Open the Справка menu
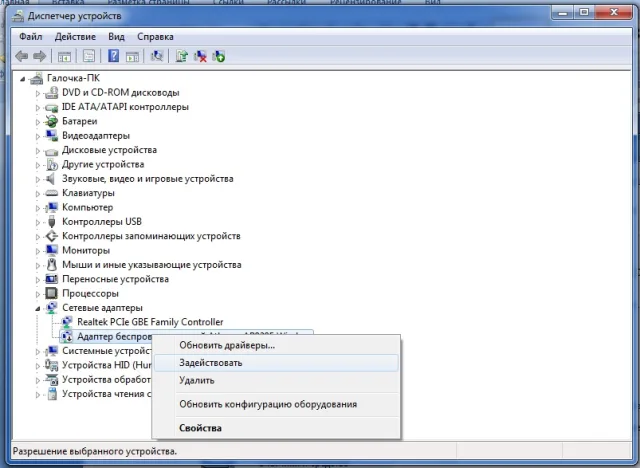Screen dimensions: 640x468 tap(155, 37)
